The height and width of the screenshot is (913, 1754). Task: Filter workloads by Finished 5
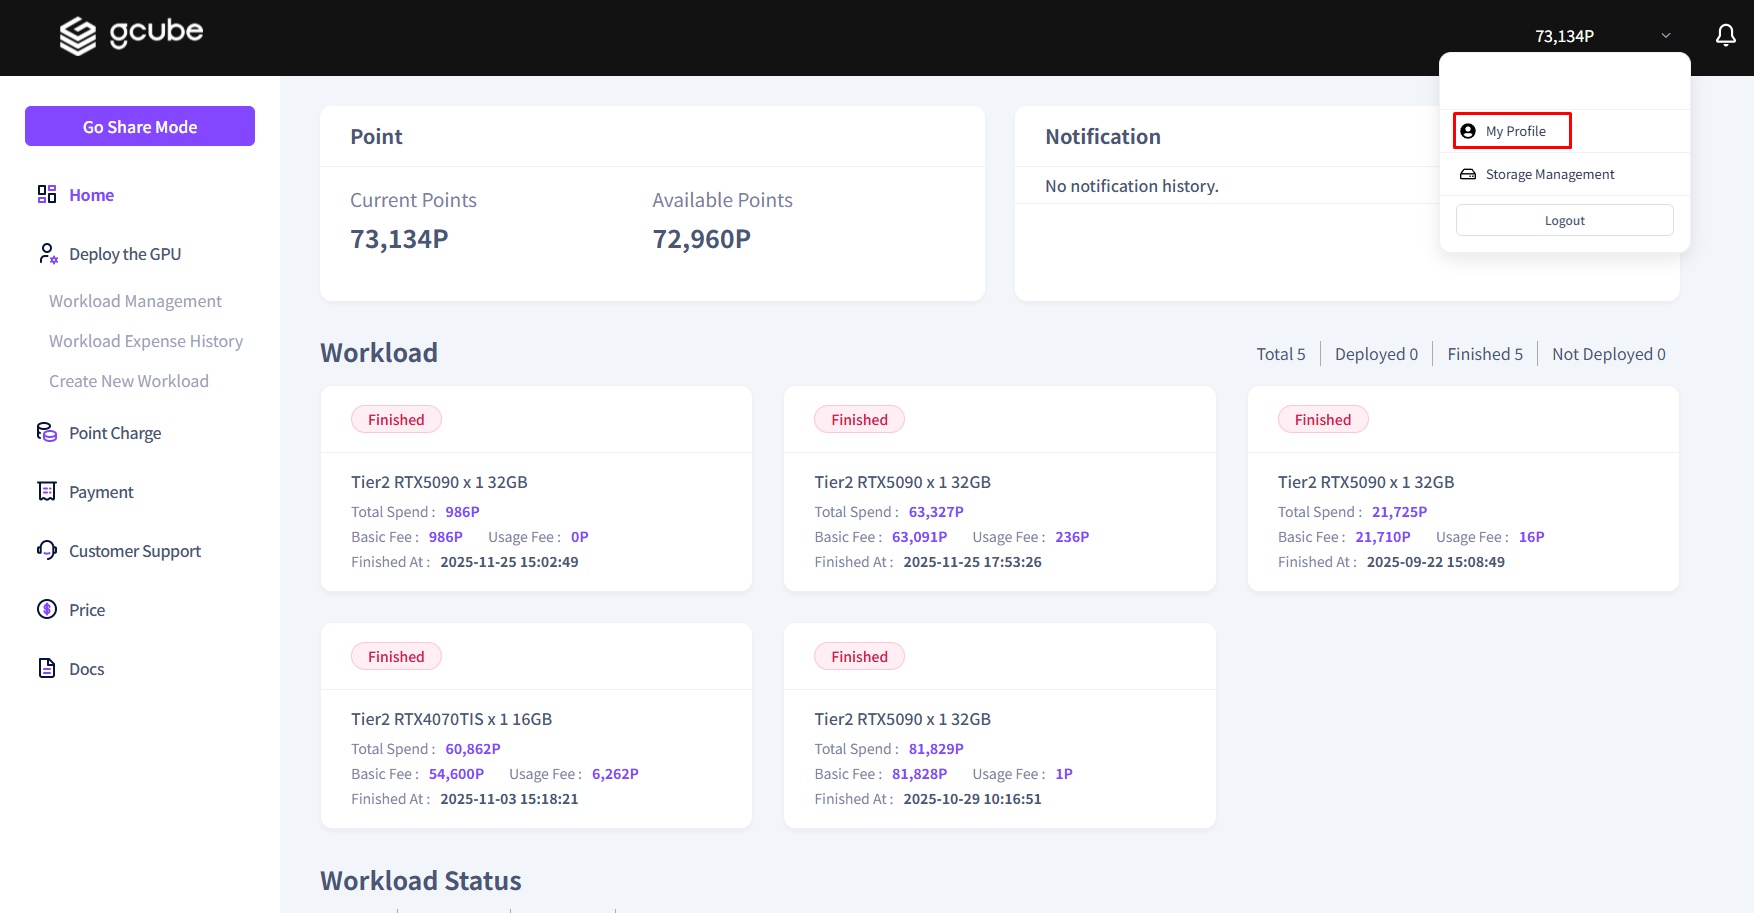pyautogui.click(x=1484, y=354)
